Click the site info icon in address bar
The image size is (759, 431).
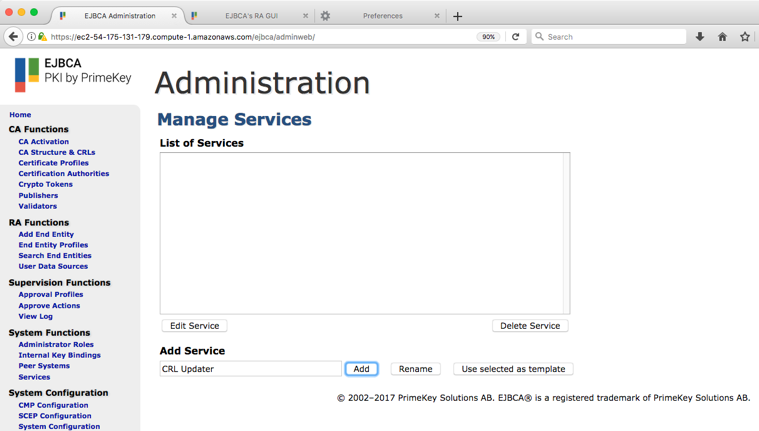coord(32,37)
